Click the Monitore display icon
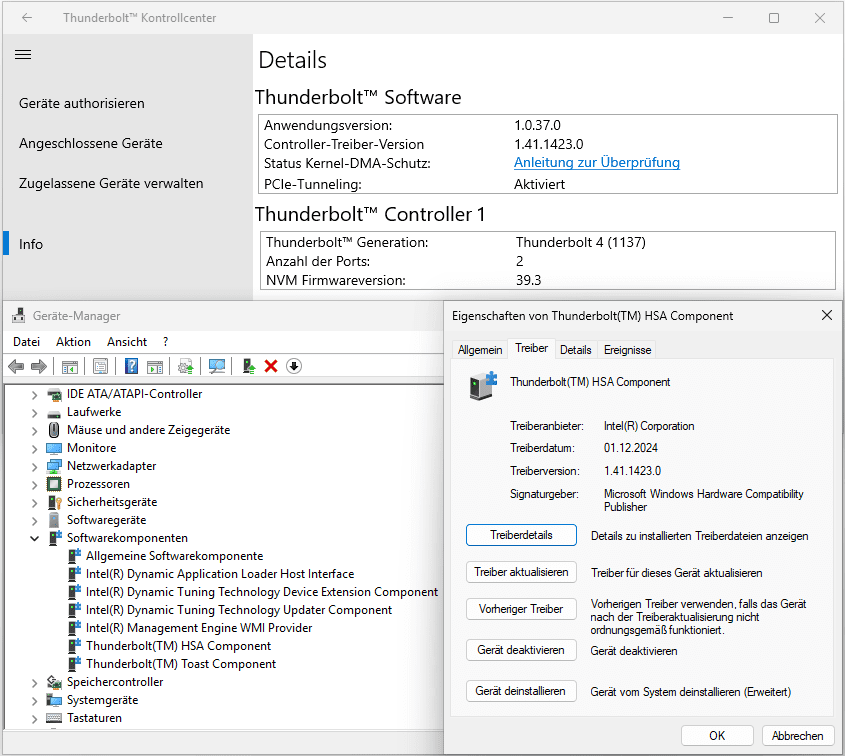 click(x=54, y=448)
